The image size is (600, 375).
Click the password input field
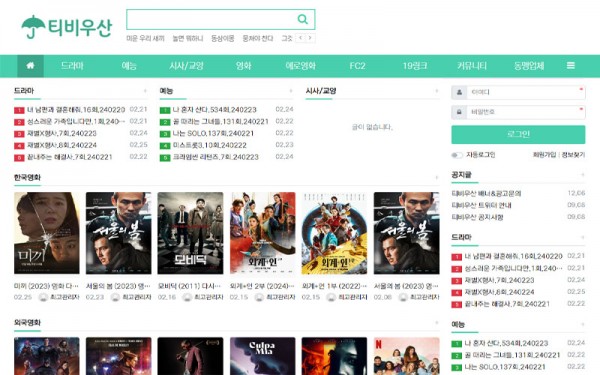[x=525, y=112]
